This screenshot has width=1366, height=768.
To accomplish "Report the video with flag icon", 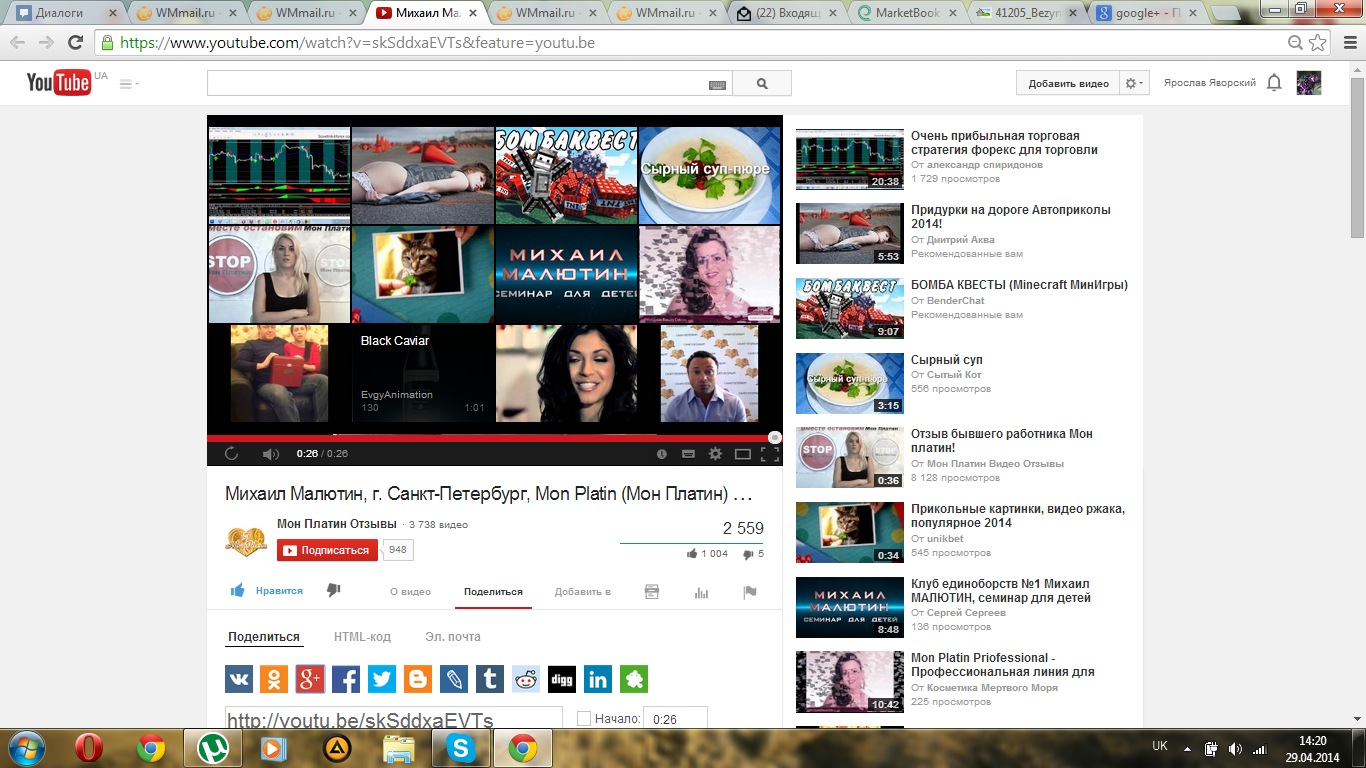I will (750, 592).
